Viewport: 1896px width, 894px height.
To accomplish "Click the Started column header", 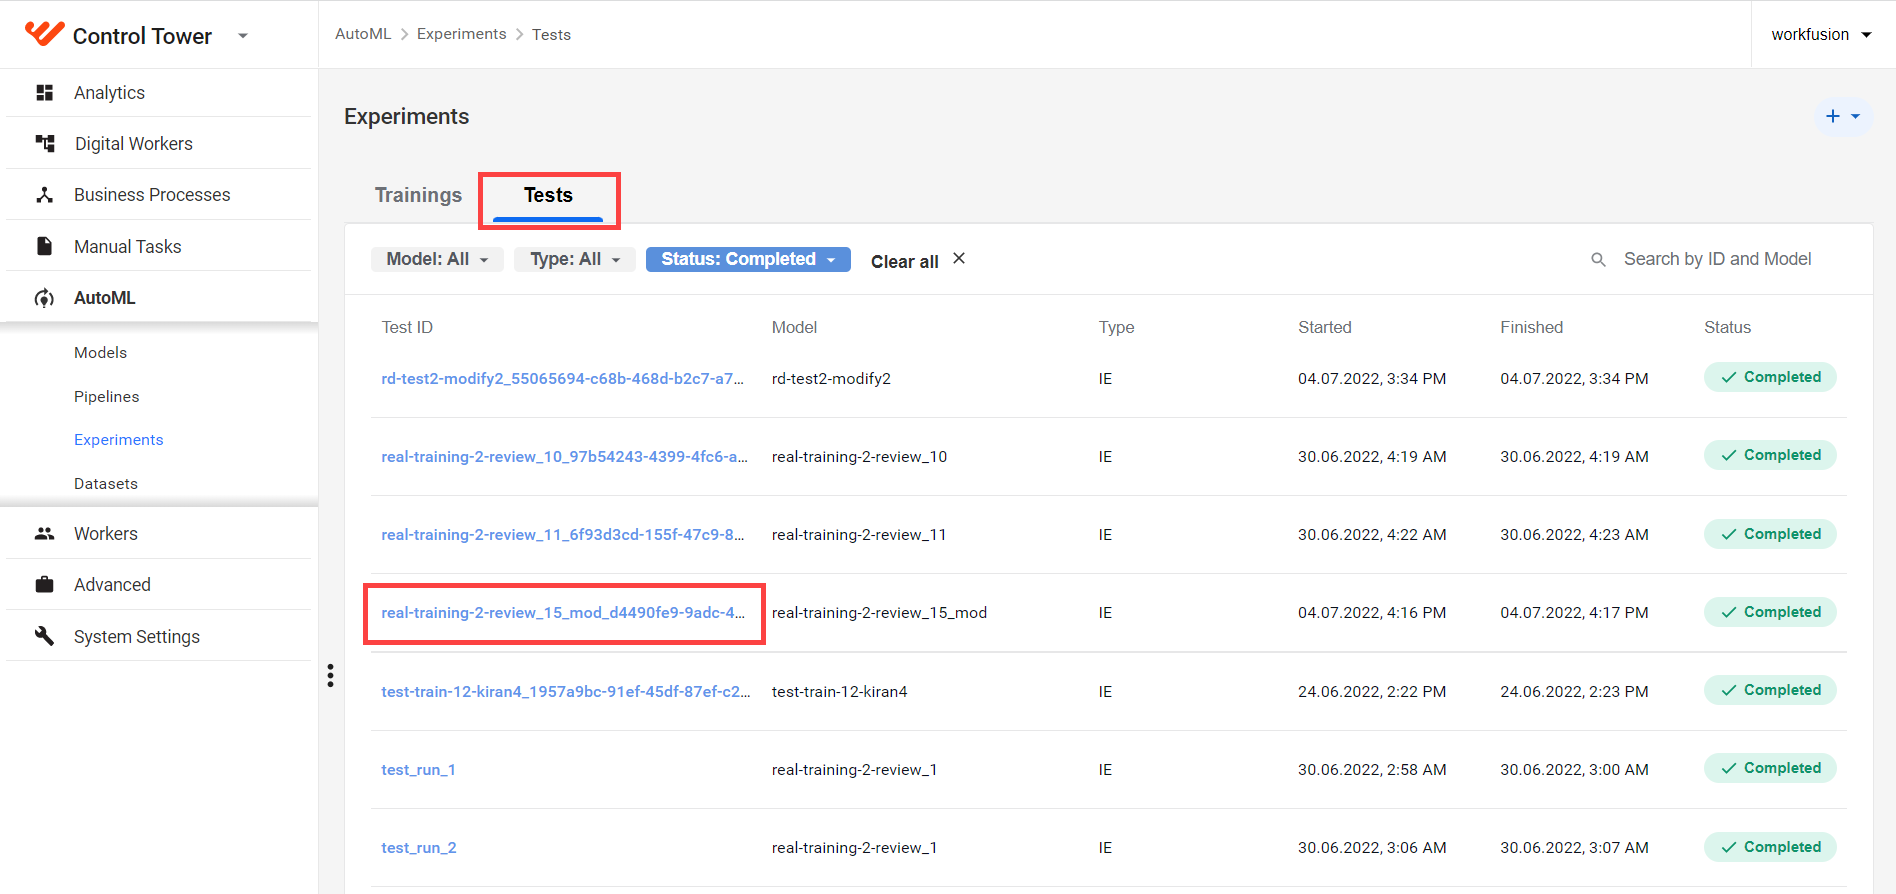I will [1324, 327].
